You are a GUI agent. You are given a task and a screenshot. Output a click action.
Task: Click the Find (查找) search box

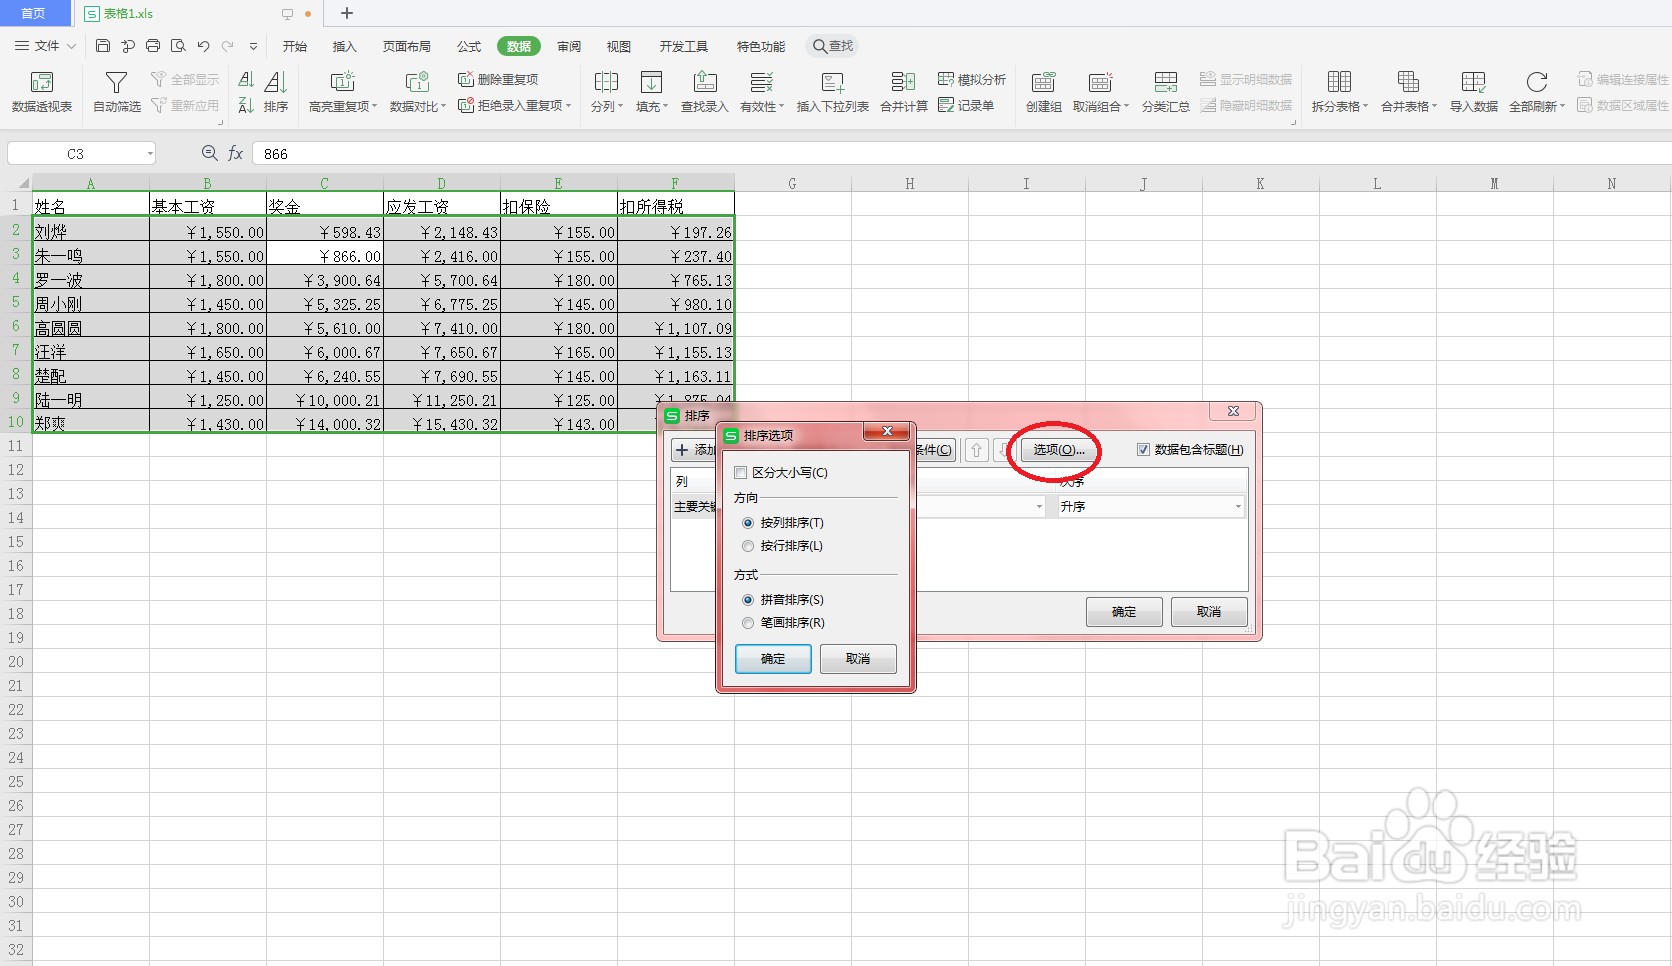[x=834, y=46]
